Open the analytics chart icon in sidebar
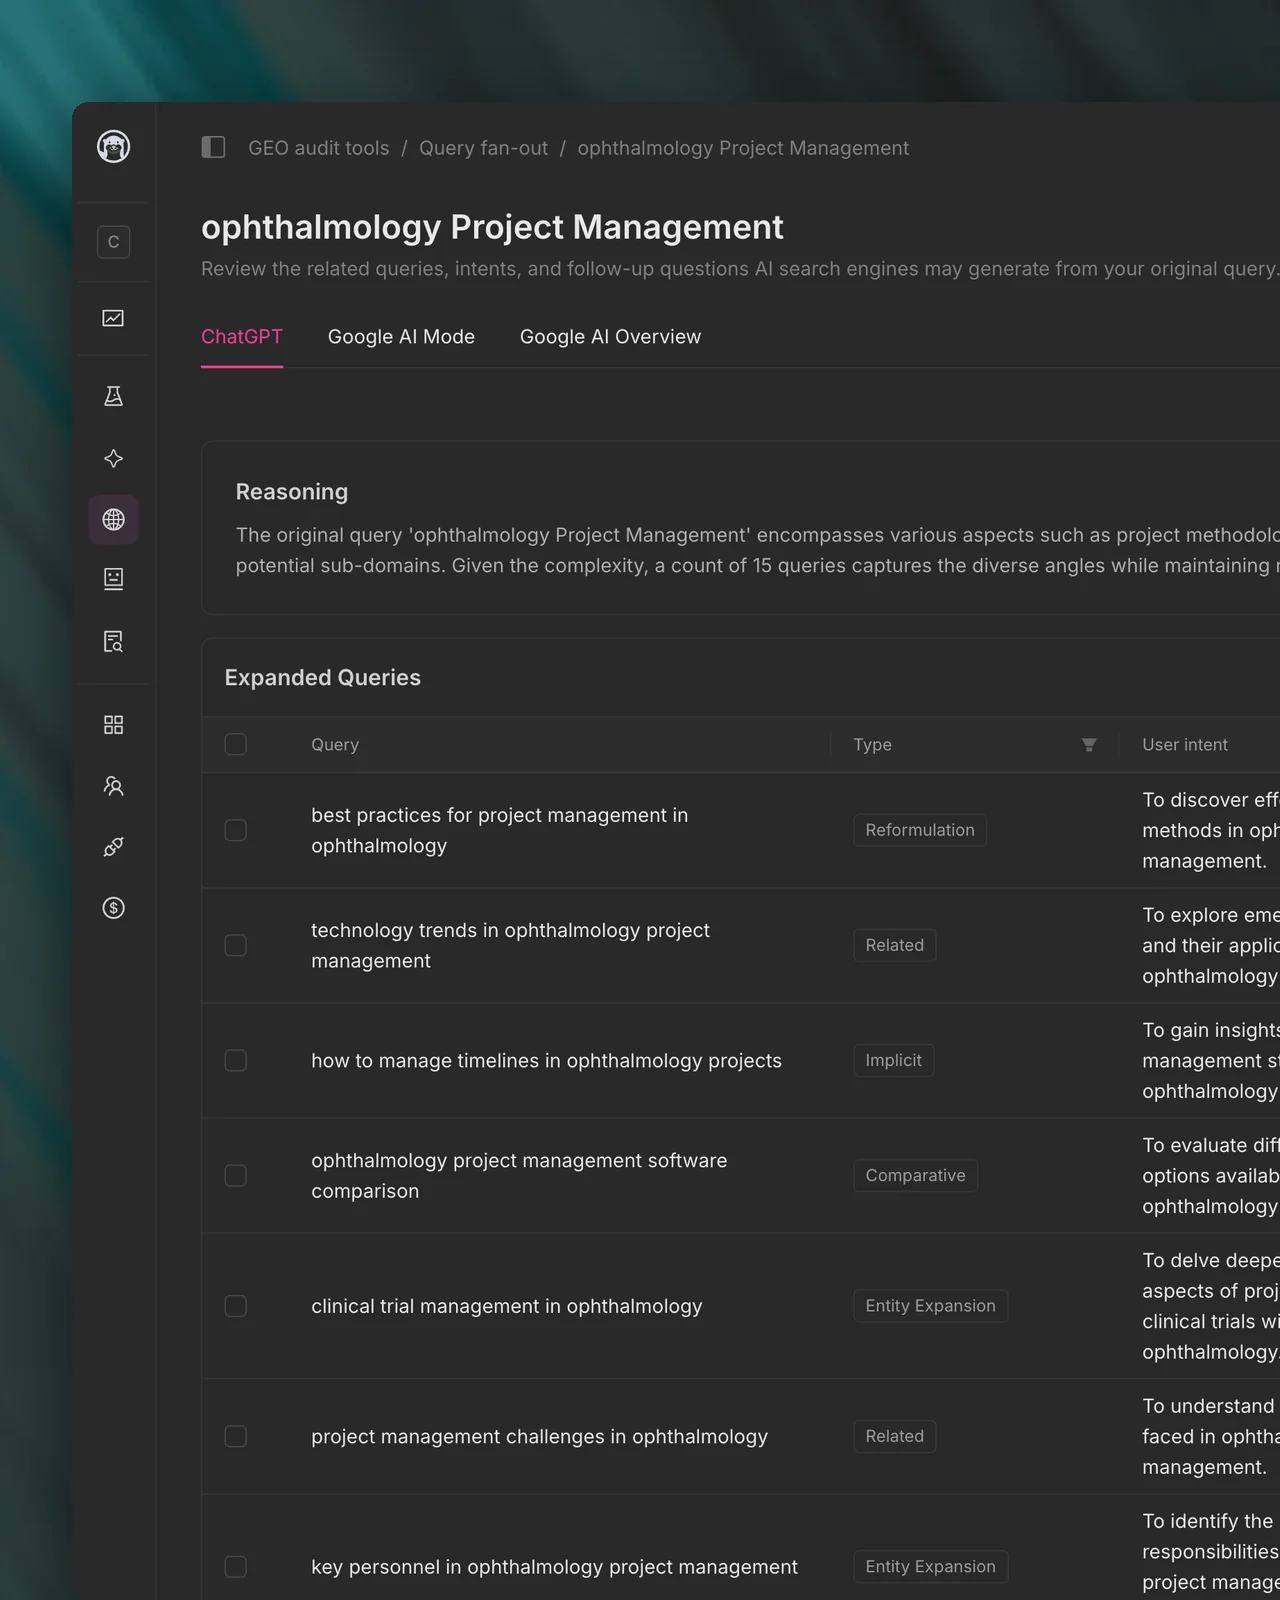The height and width of the screenshot is (1600, 1280). (x=113, y=318)
